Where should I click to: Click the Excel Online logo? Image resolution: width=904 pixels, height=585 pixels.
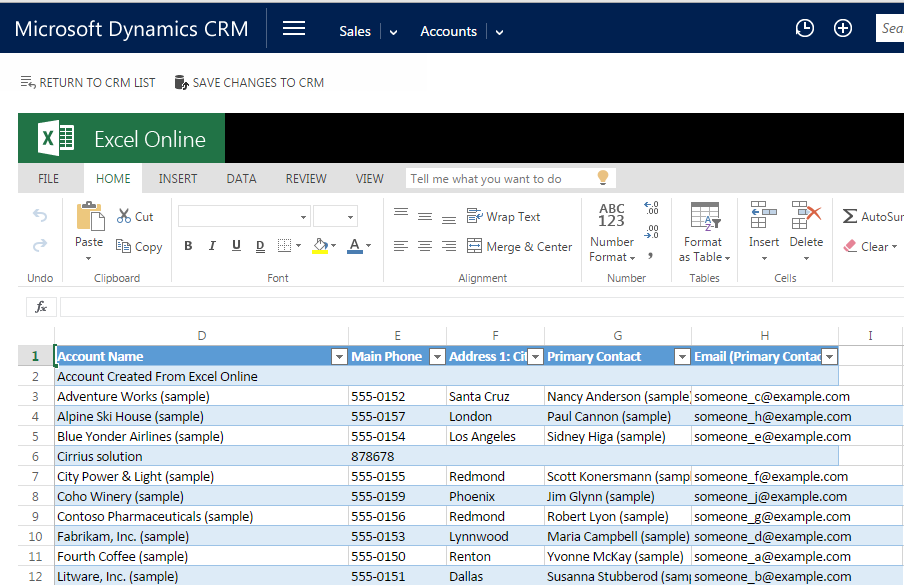click(x=56, y=138)
